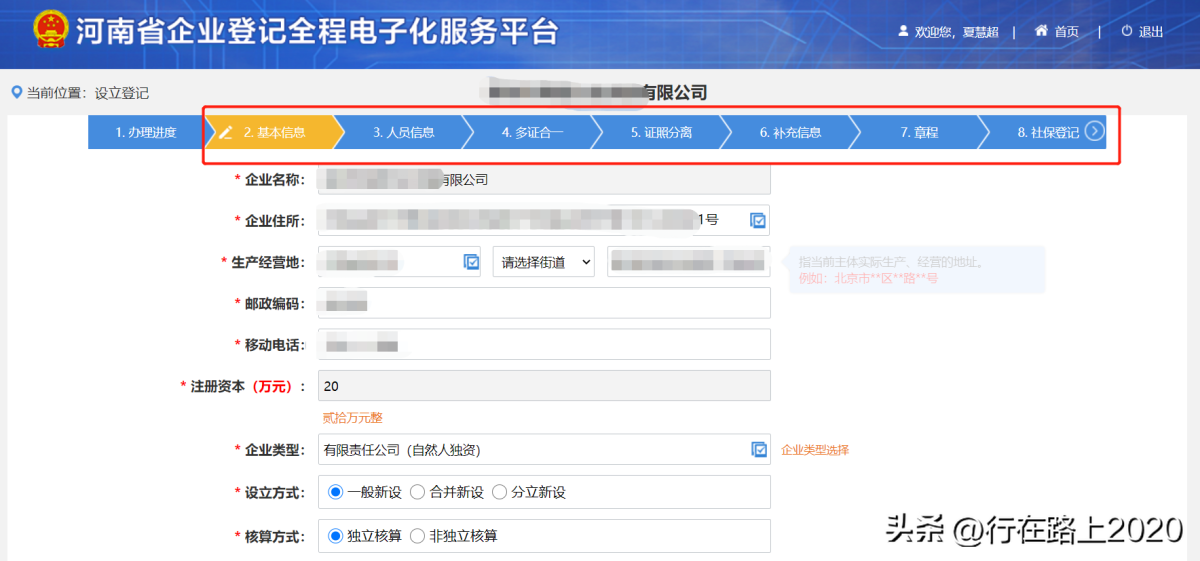Click the power icon to log out
Viewport: 1200px width, 561px height.
coord(1127,31)
